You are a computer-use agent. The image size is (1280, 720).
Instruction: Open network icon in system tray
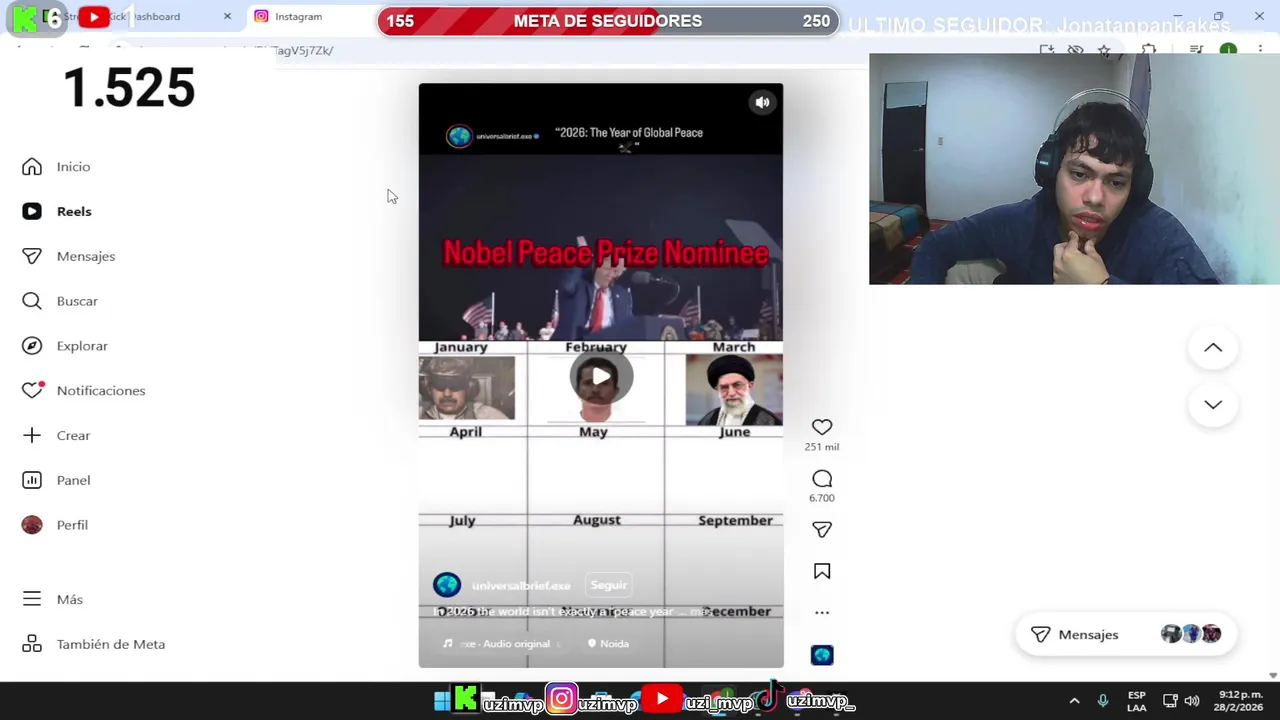(1170, 701)
